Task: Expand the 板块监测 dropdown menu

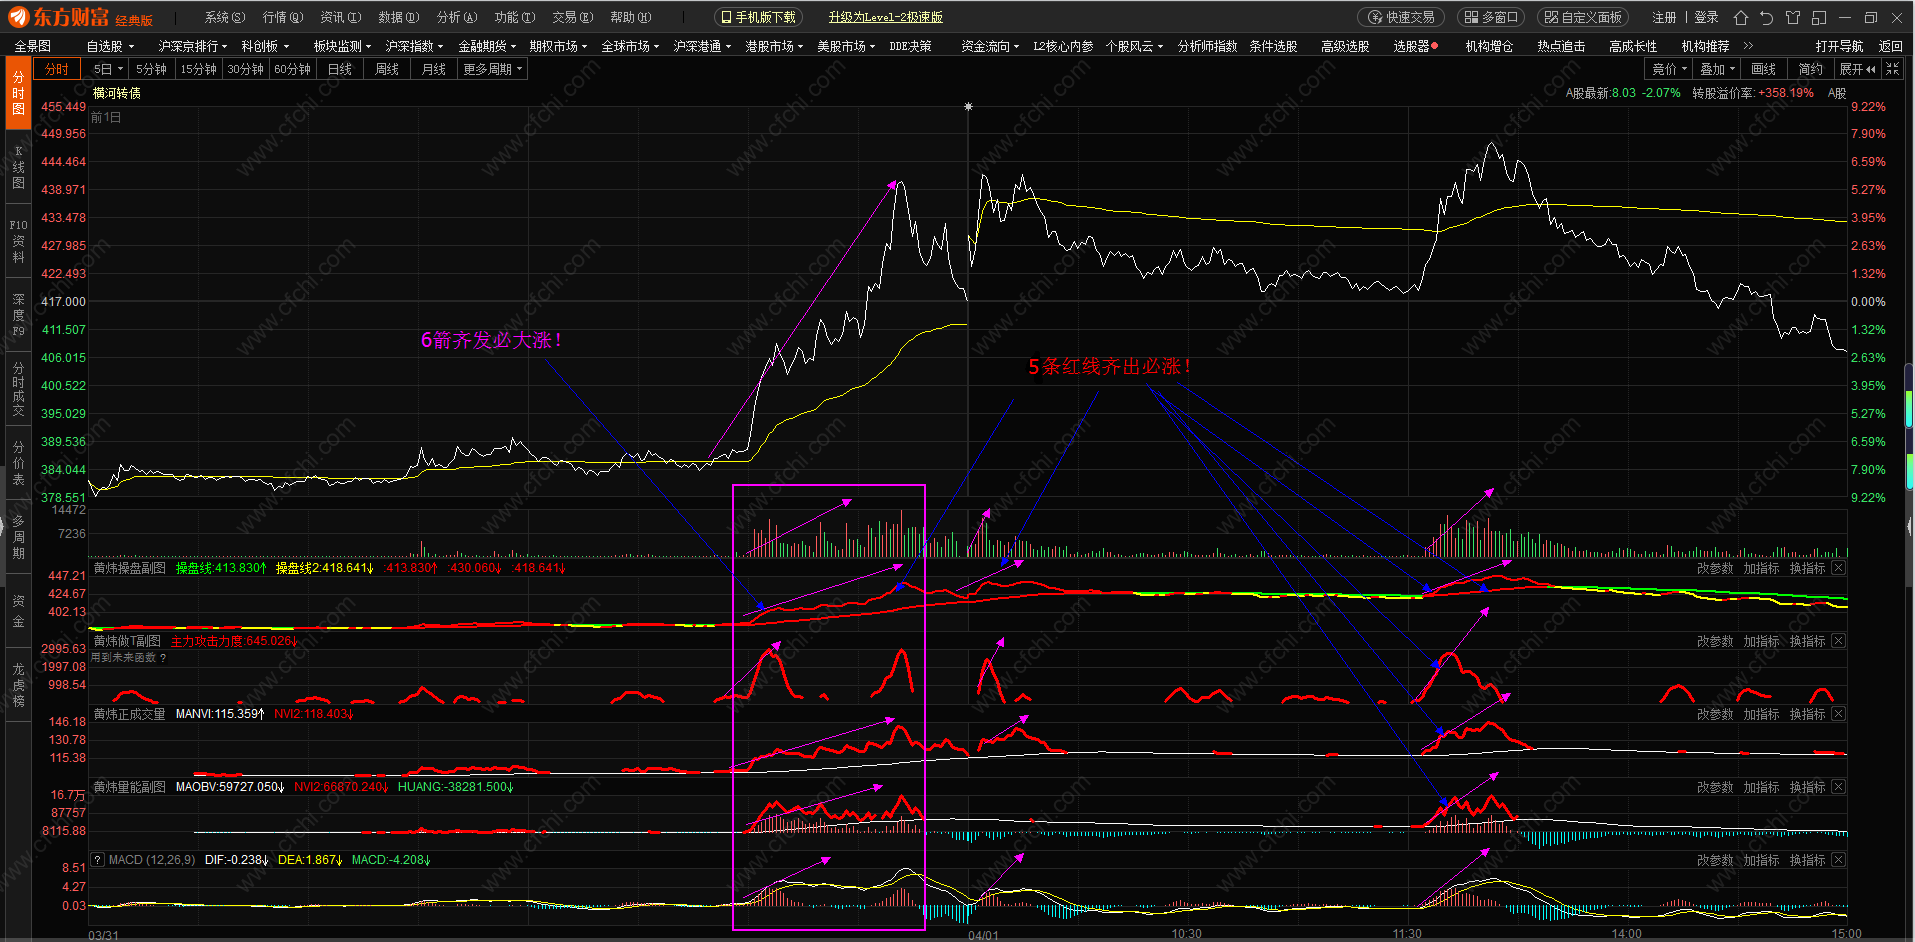Action: pyautogui.click(x=342, y=46)
